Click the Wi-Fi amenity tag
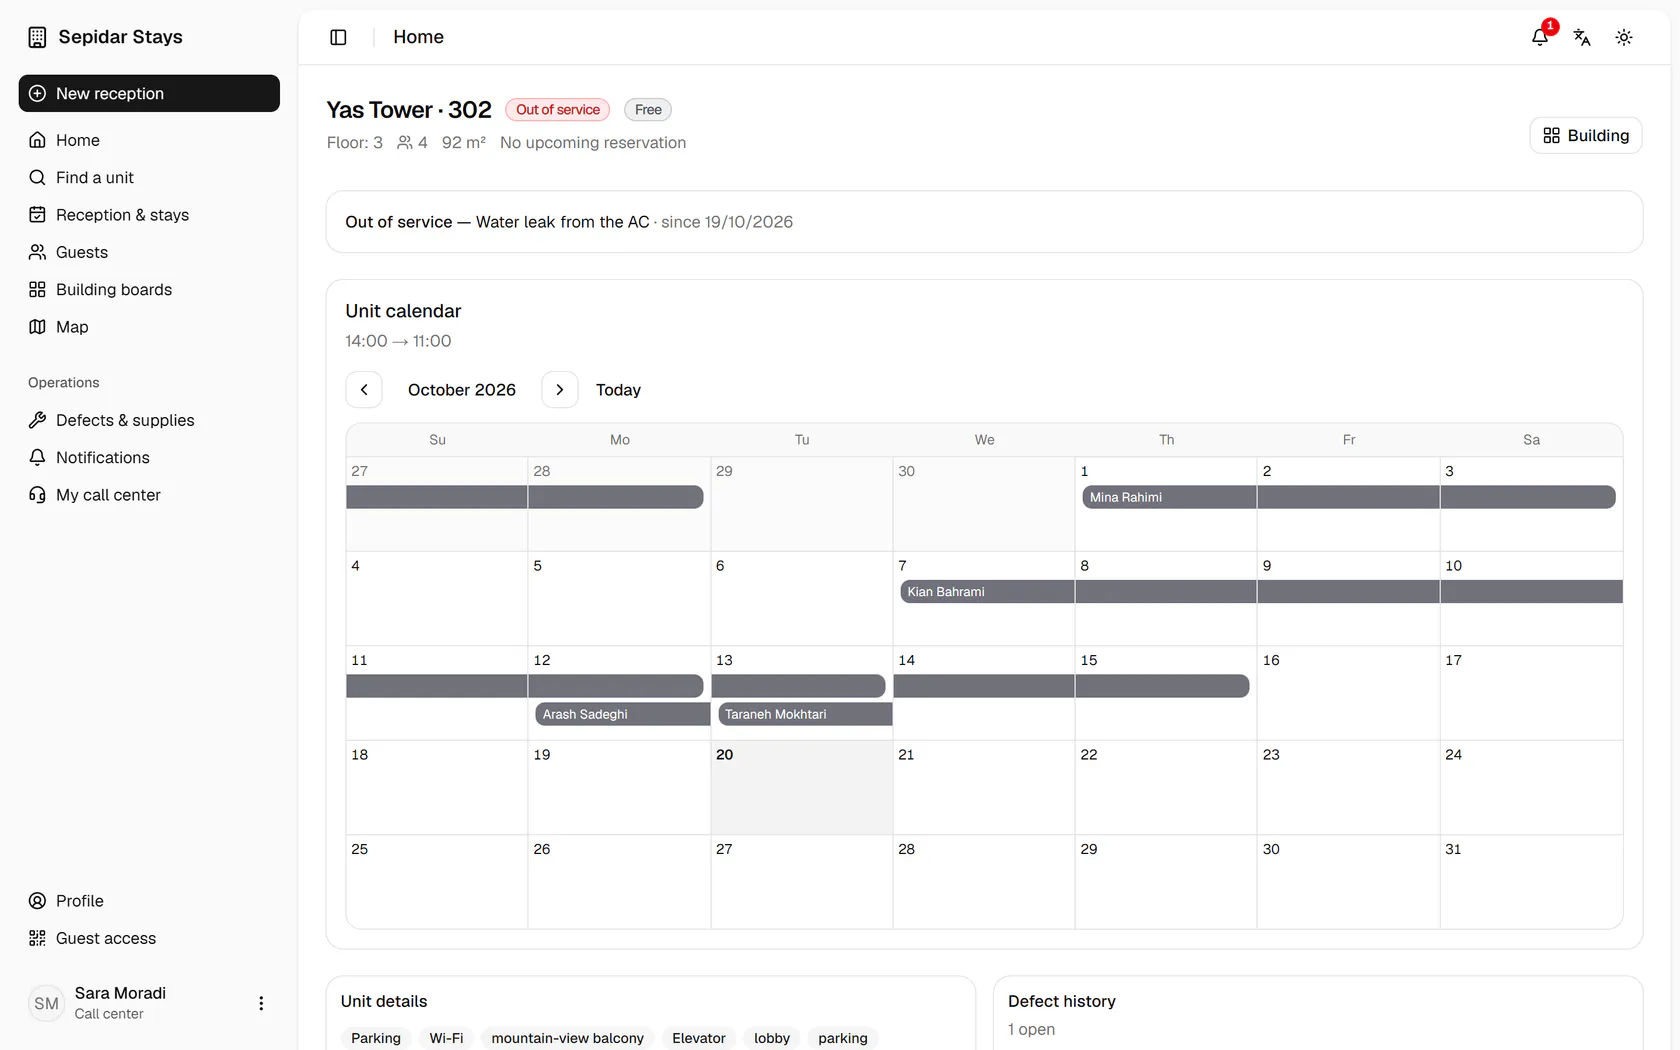This screenshot has width=1680, height=1050. [x=446, y=1038]
